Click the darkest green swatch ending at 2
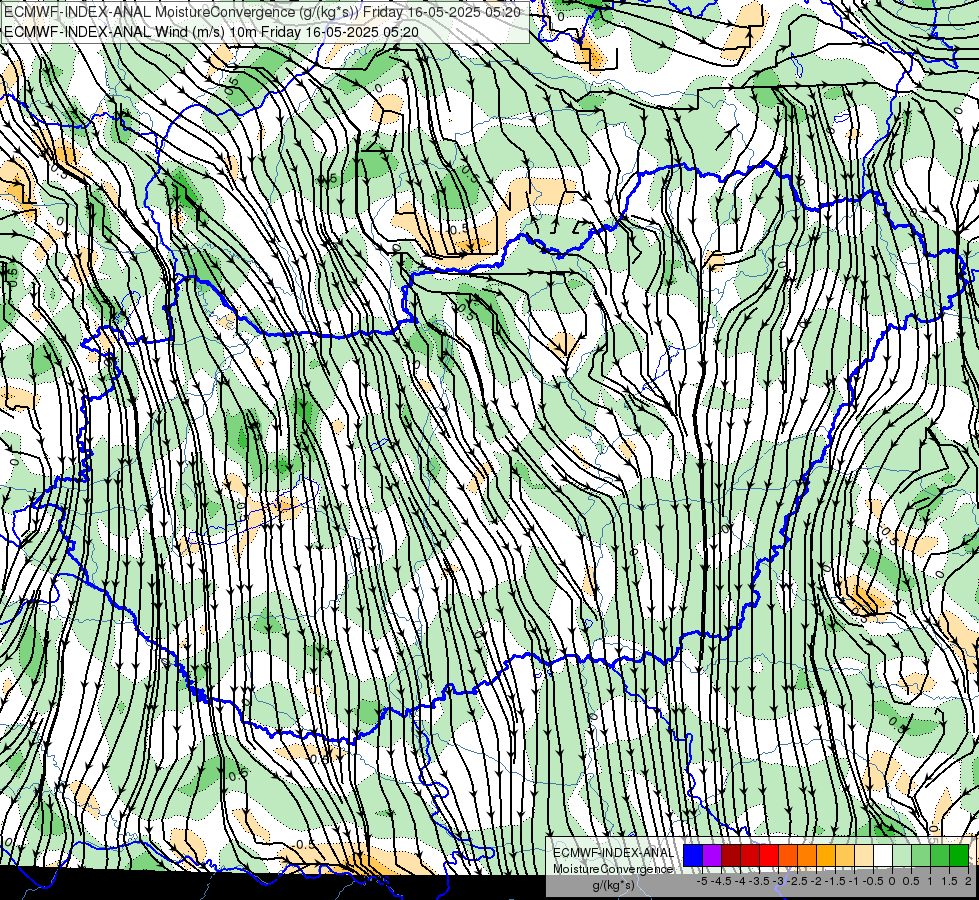The height and width of the screenshot is (900, 979). 959,856
